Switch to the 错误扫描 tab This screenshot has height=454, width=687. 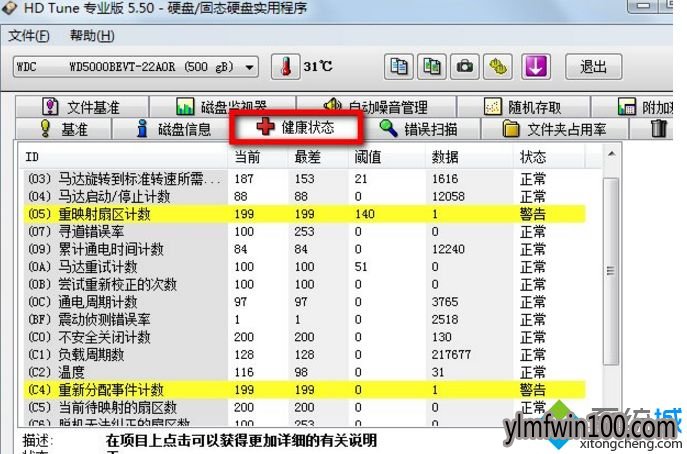(x=419, y=129)
